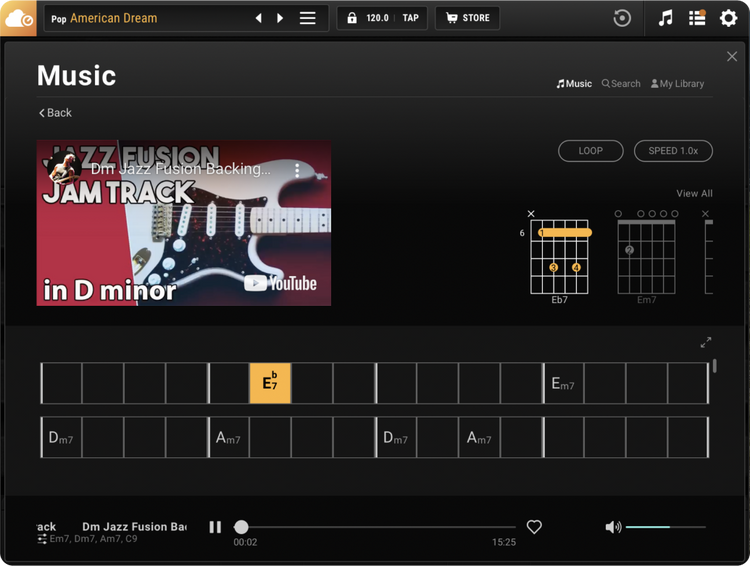750x566 pixels.
Task: Favorite the track with the heart icon
Action: [x=534, y=527]
